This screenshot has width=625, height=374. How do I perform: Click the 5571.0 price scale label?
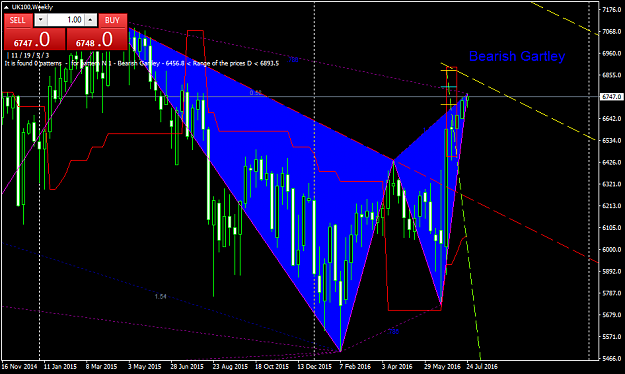(x=611, y=337)
